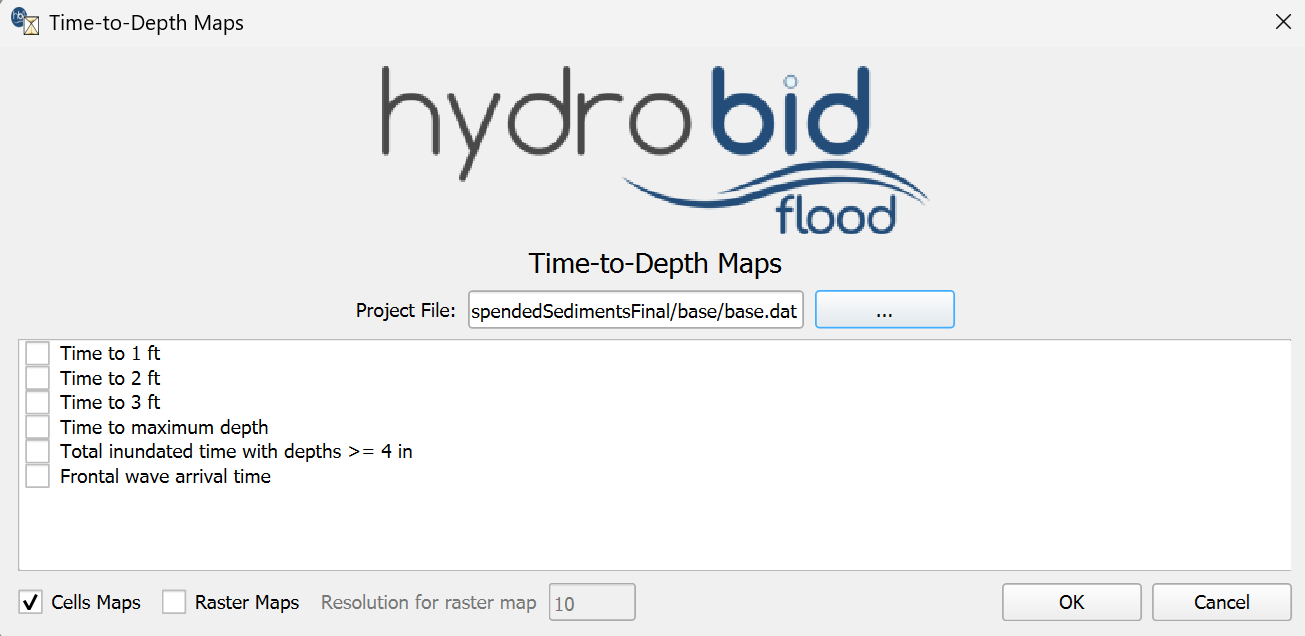Enable the Raster Maps checkbox
The image size is (1305, 636).
tap(175, 602)
